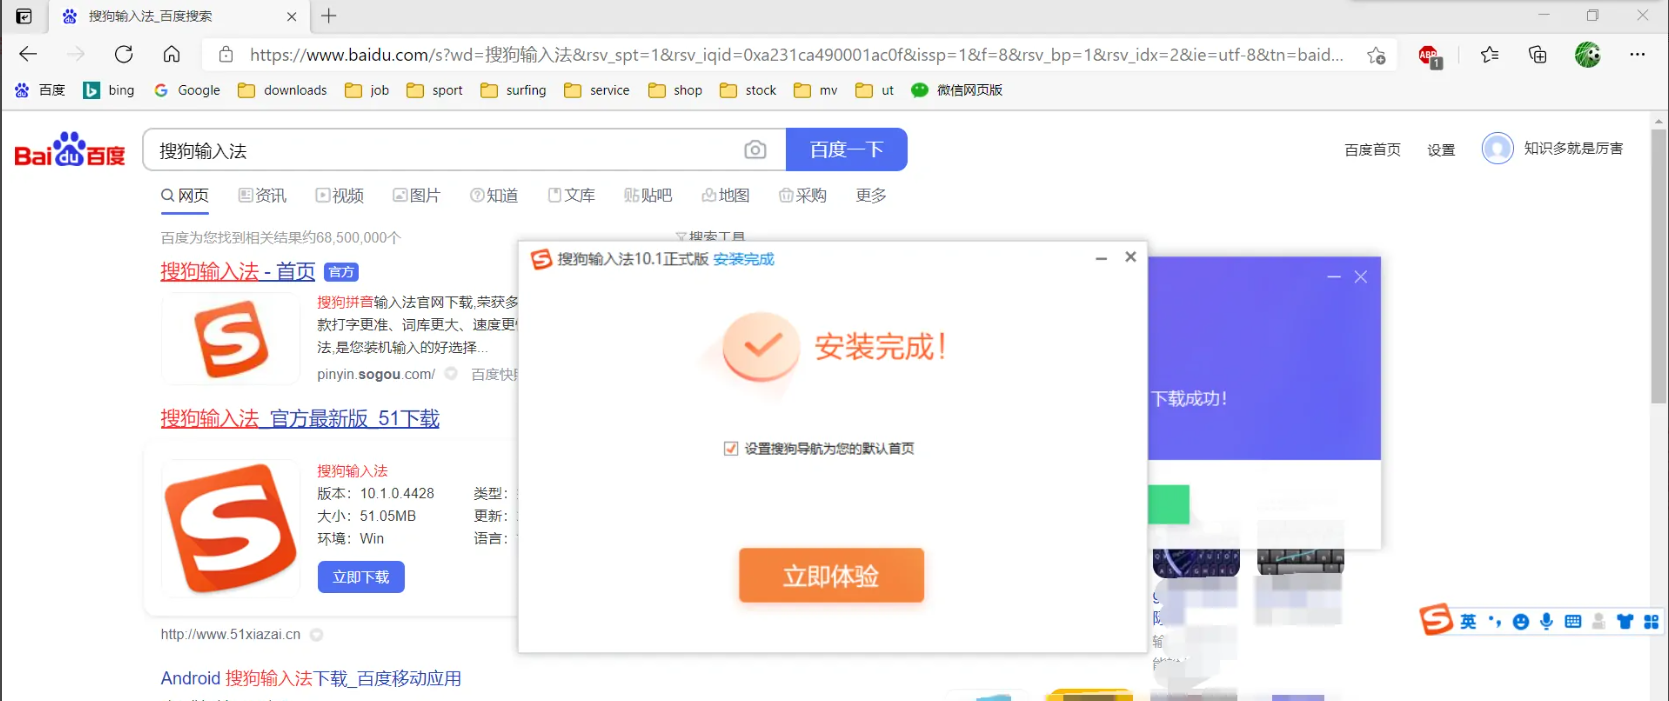This screenshot has height=701, width=1669.
Task: Click the browser address bar URL
Action: tap(796, 55)
